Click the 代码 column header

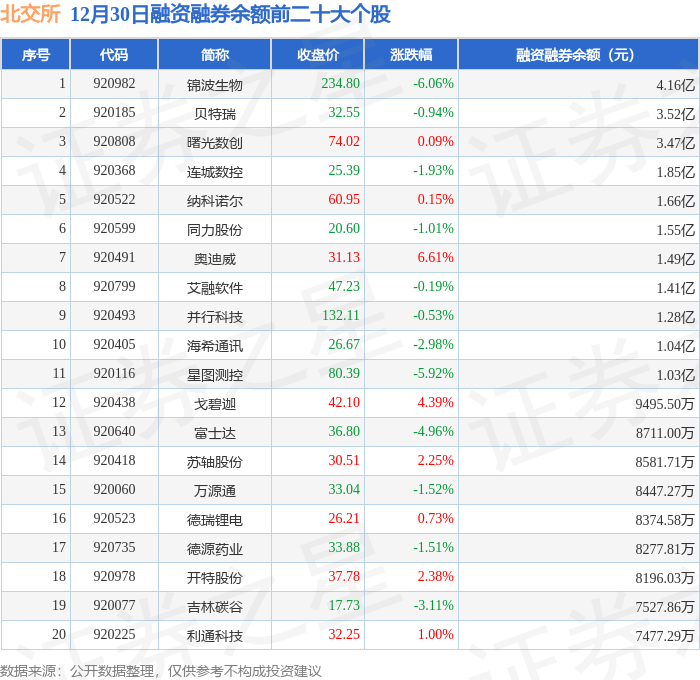(114, 55)
